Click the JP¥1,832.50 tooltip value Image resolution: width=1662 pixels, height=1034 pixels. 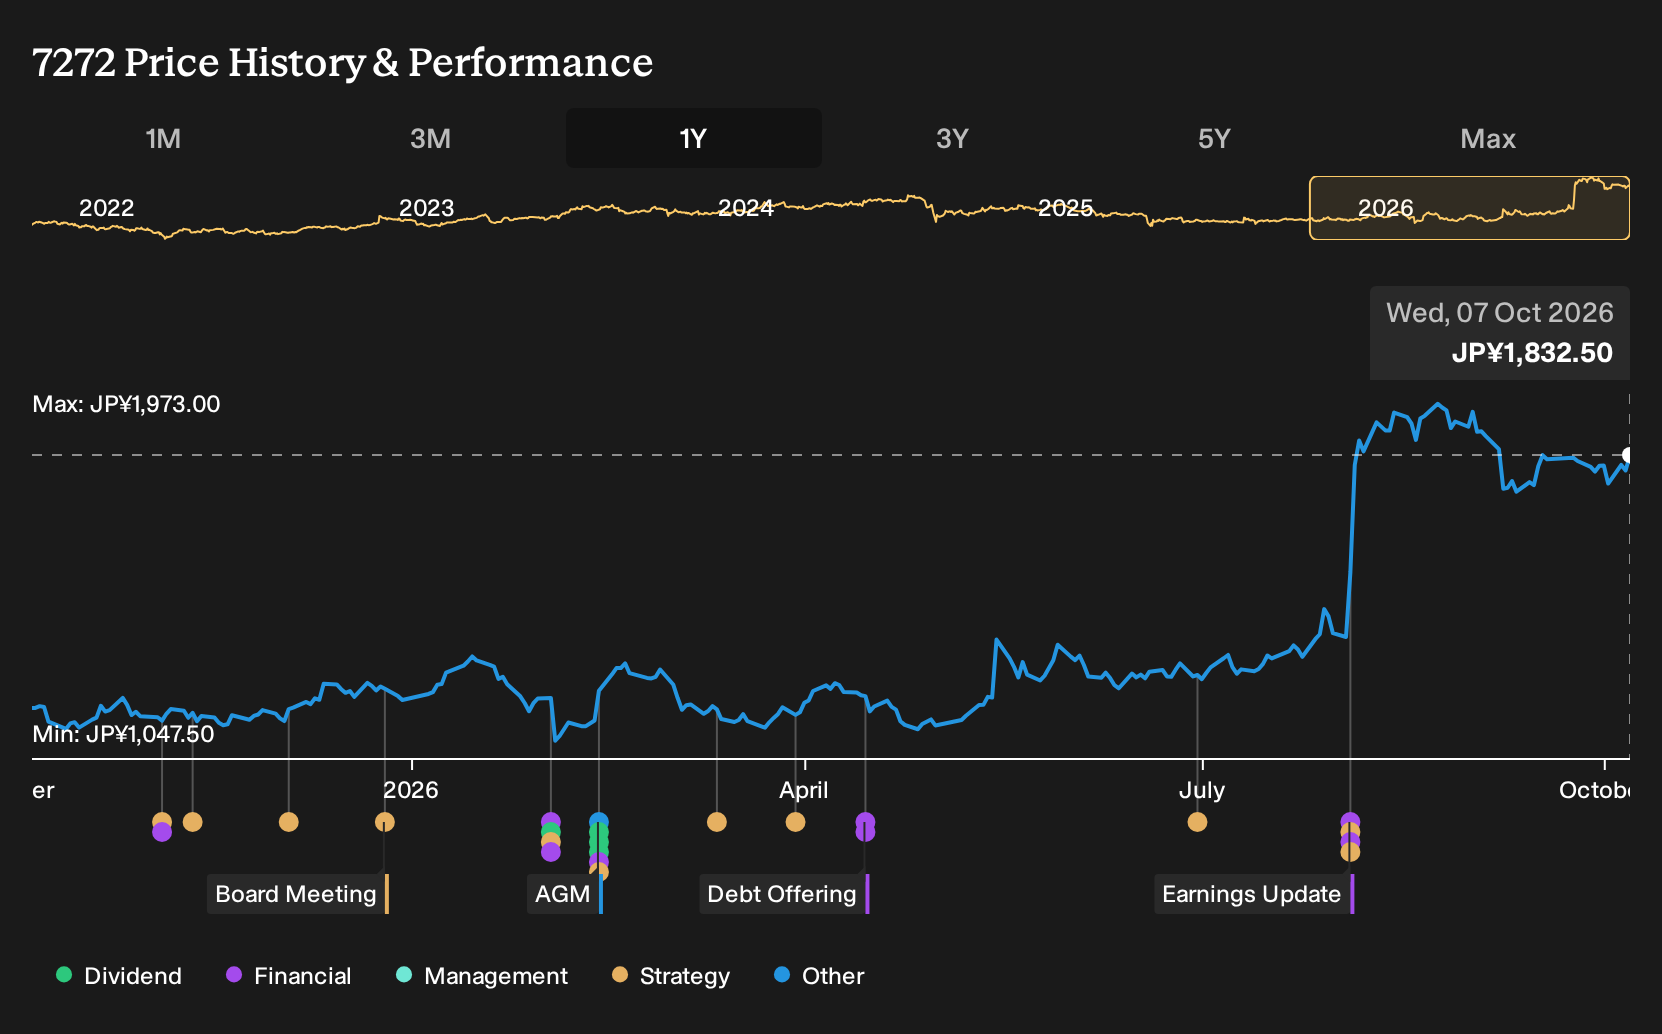[x=1532, y=353]
